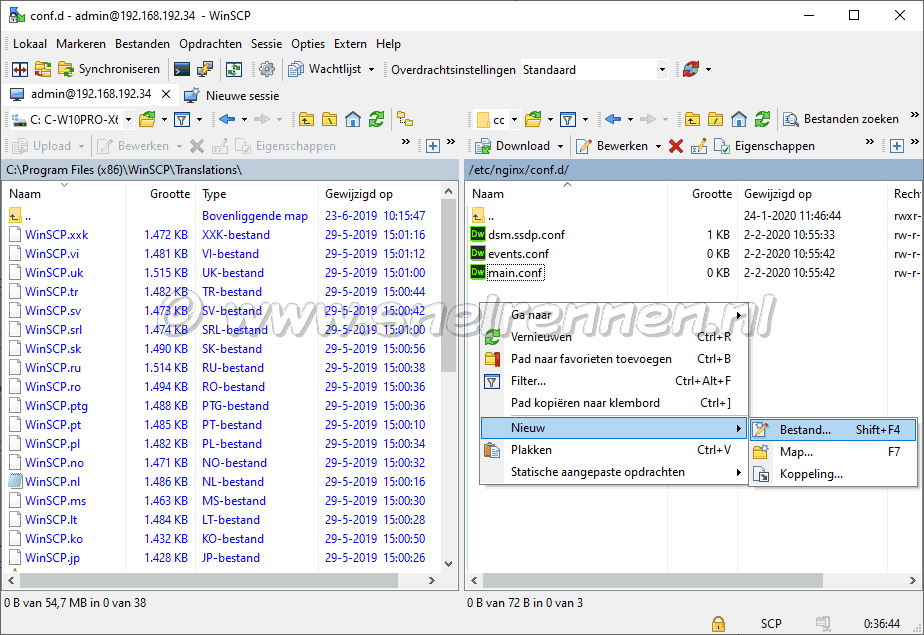Open the Opdrachten menu
Image resolution: width=924 pixels, height=635 pixels.
point(210,44)
